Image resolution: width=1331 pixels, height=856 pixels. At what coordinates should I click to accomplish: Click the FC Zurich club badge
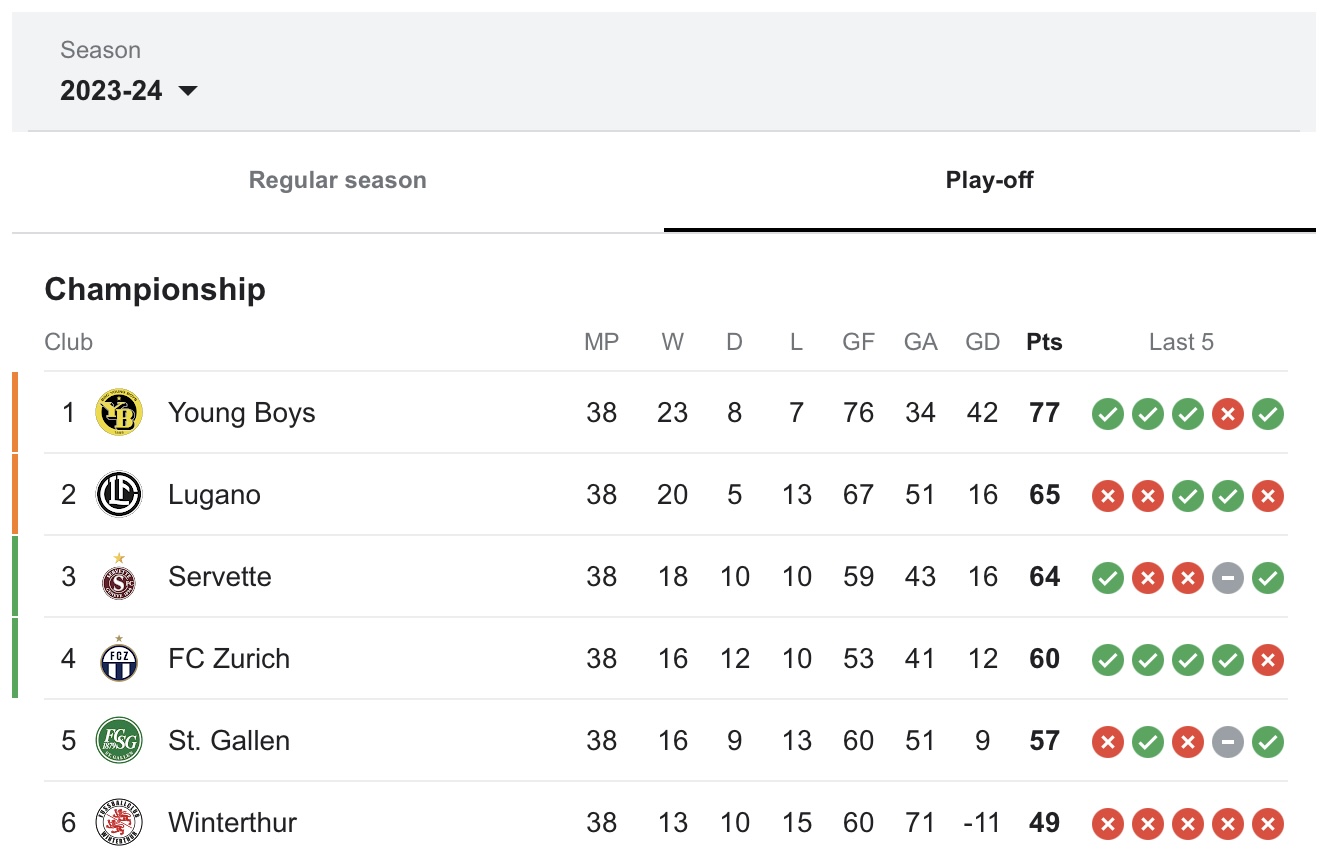point(119,657)
